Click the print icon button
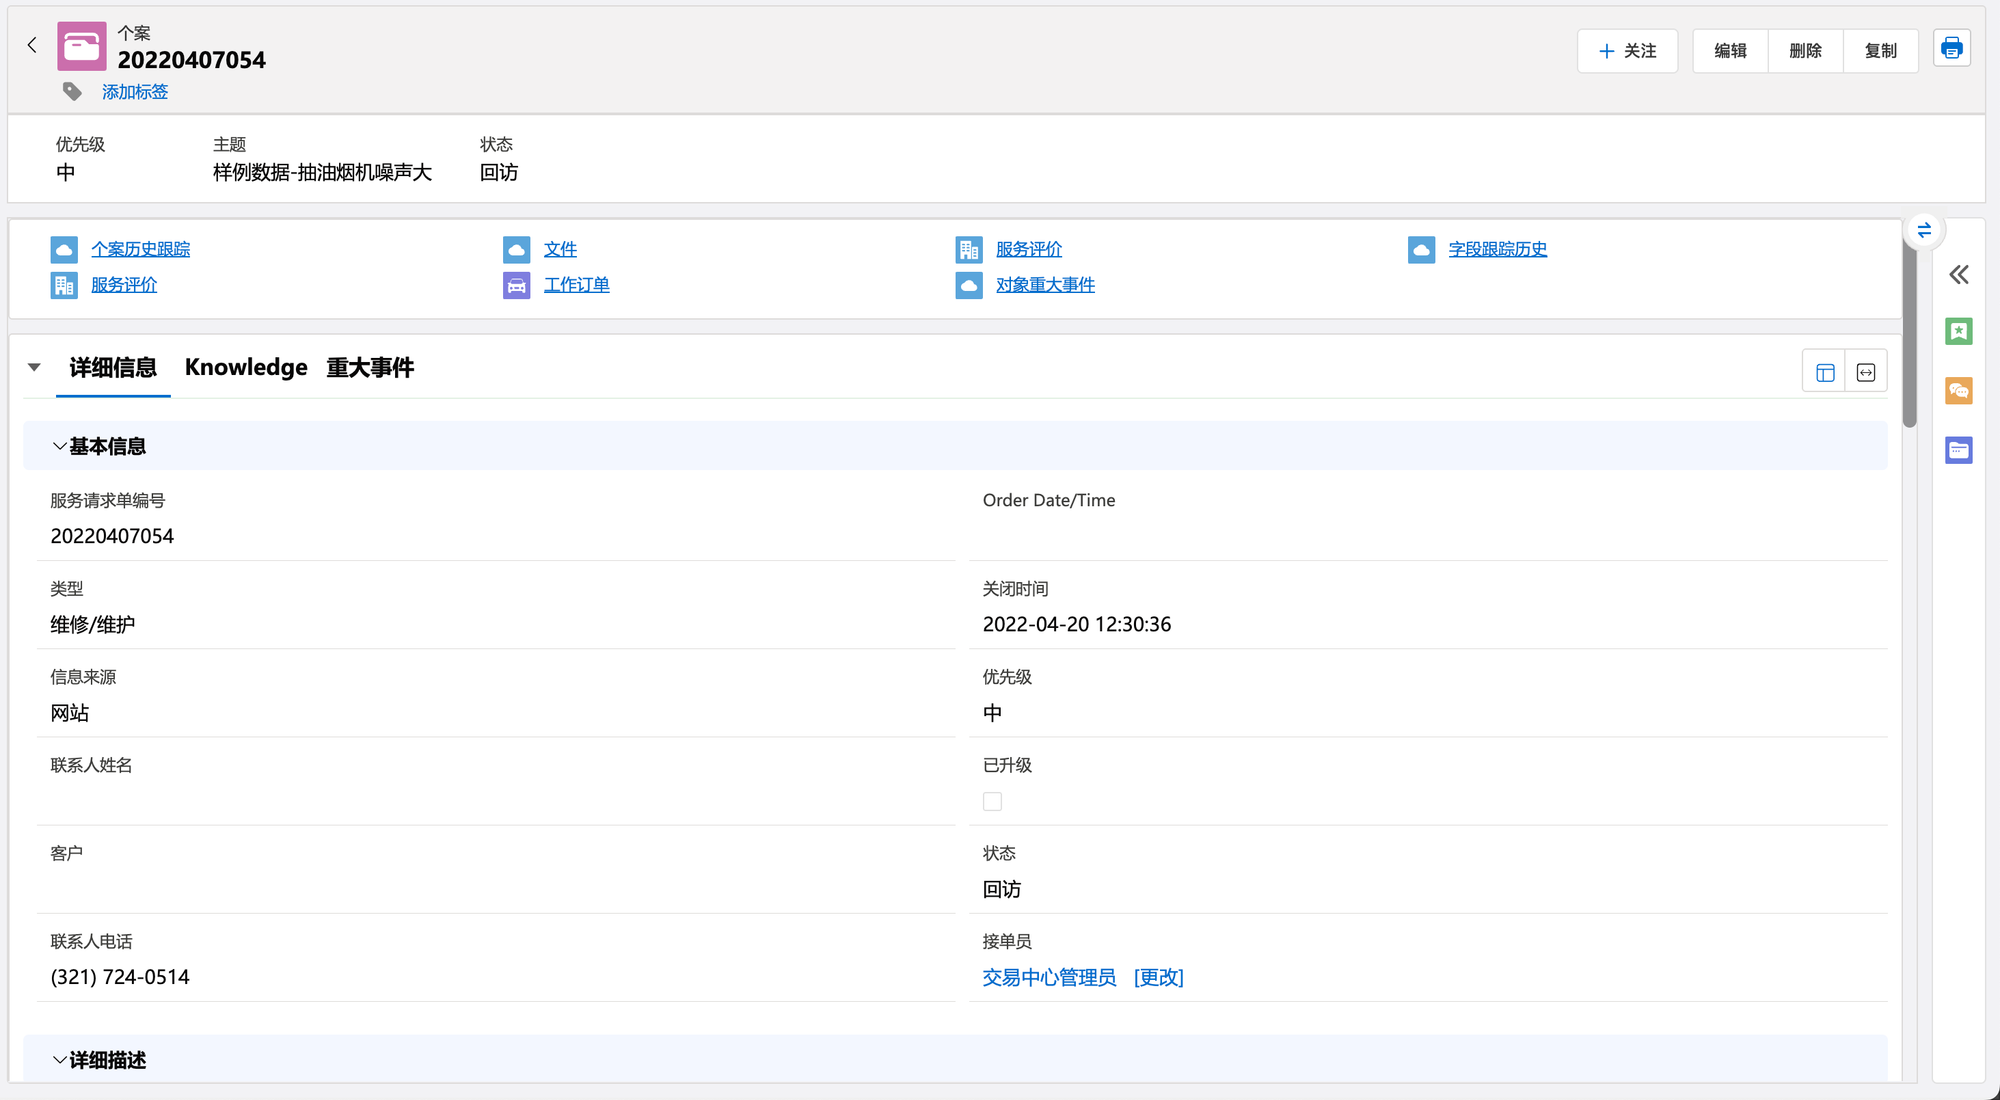 (x=1951, y=49)
